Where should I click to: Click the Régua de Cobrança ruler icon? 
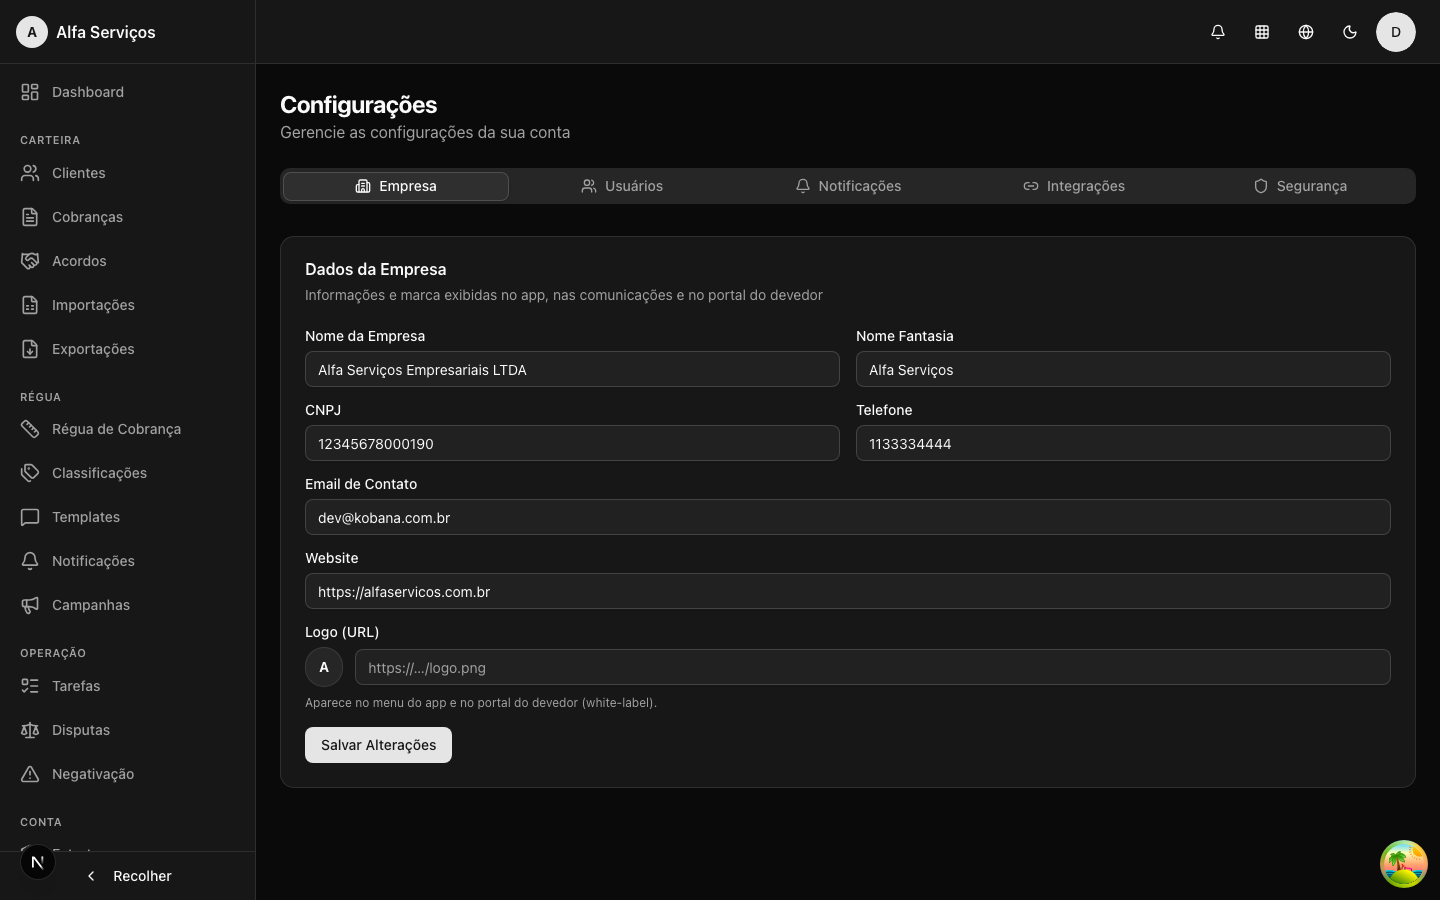pyautogui.click(x=30, y=429)
